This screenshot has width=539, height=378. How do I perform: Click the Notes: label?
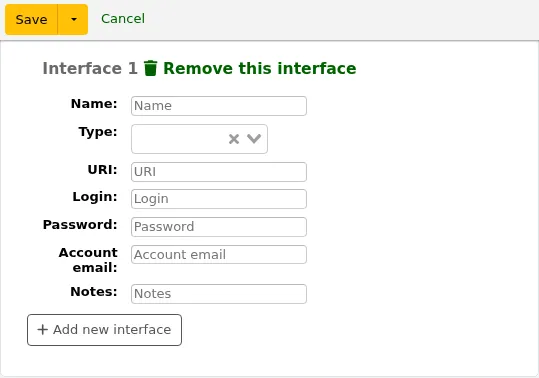pos(94,292)
